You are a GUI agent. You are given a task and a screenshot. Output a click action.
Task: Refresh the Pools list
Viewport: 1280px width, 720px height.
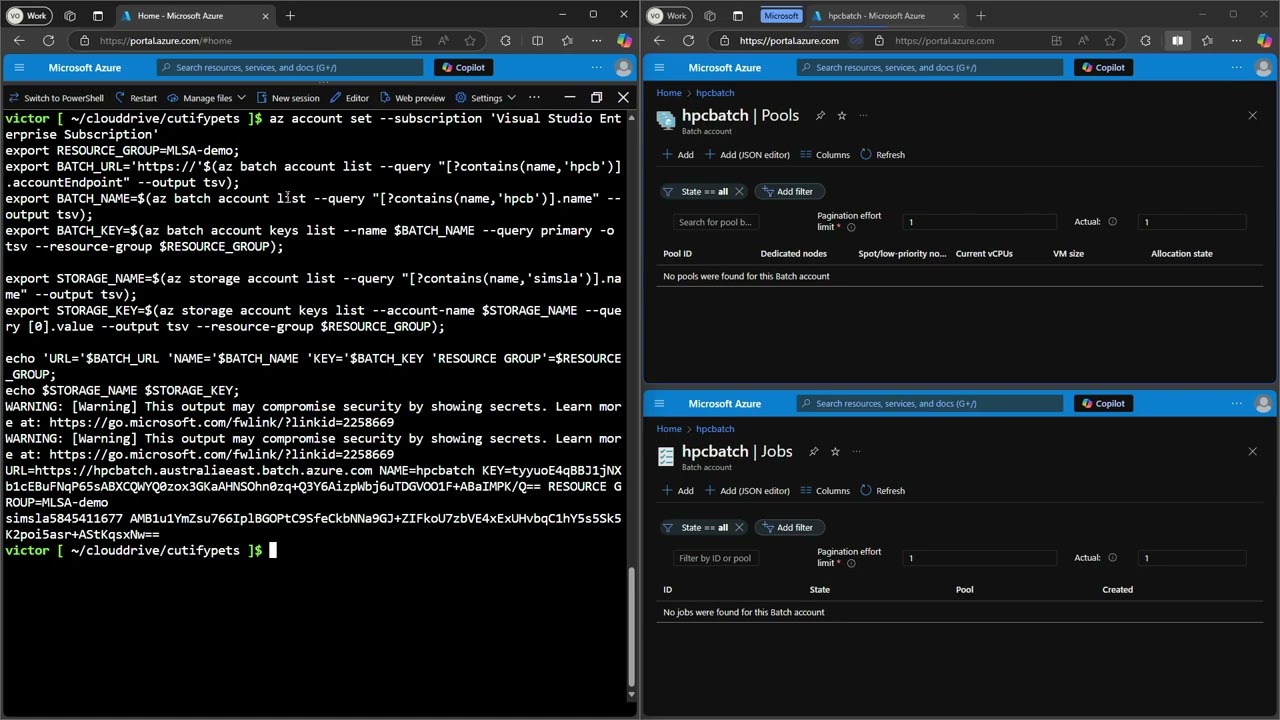882,155
